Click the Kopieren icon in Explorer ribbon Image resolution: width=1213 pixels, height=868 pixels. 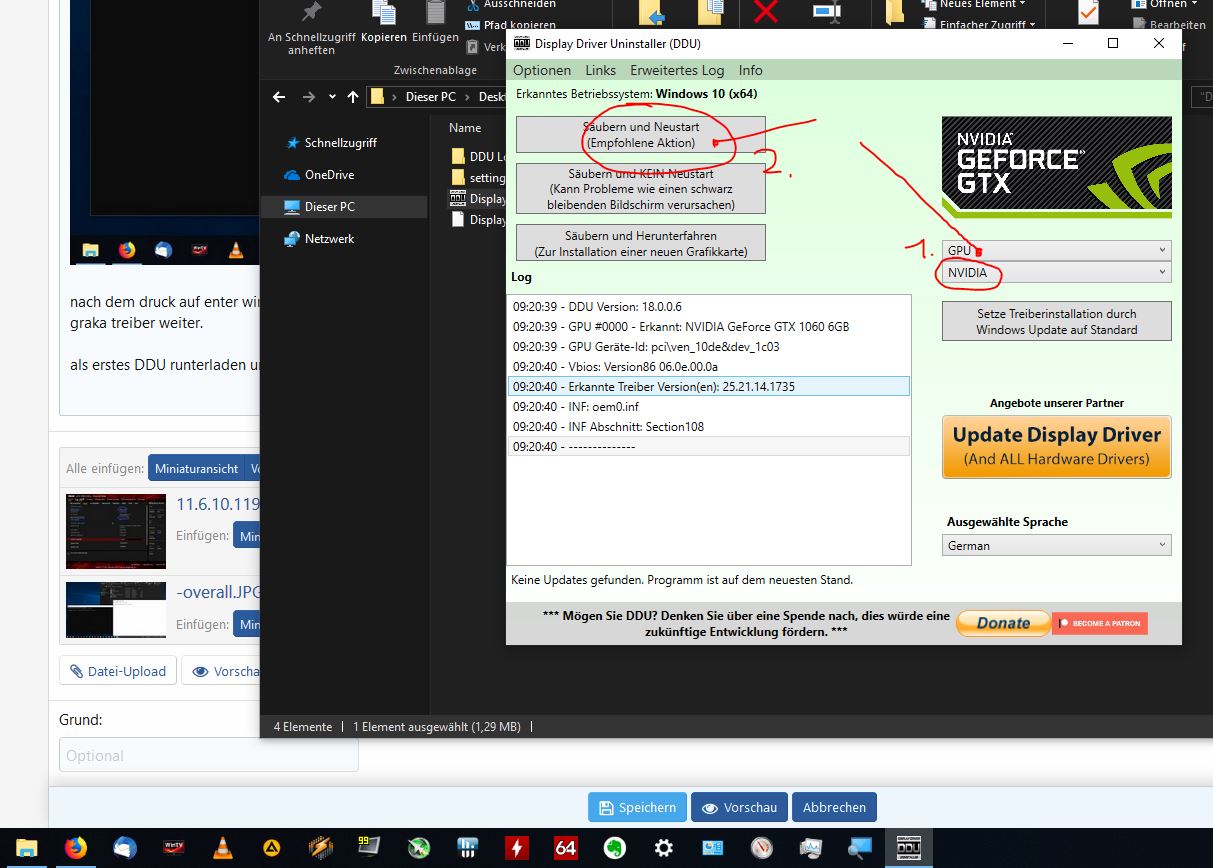click(384, 12)
